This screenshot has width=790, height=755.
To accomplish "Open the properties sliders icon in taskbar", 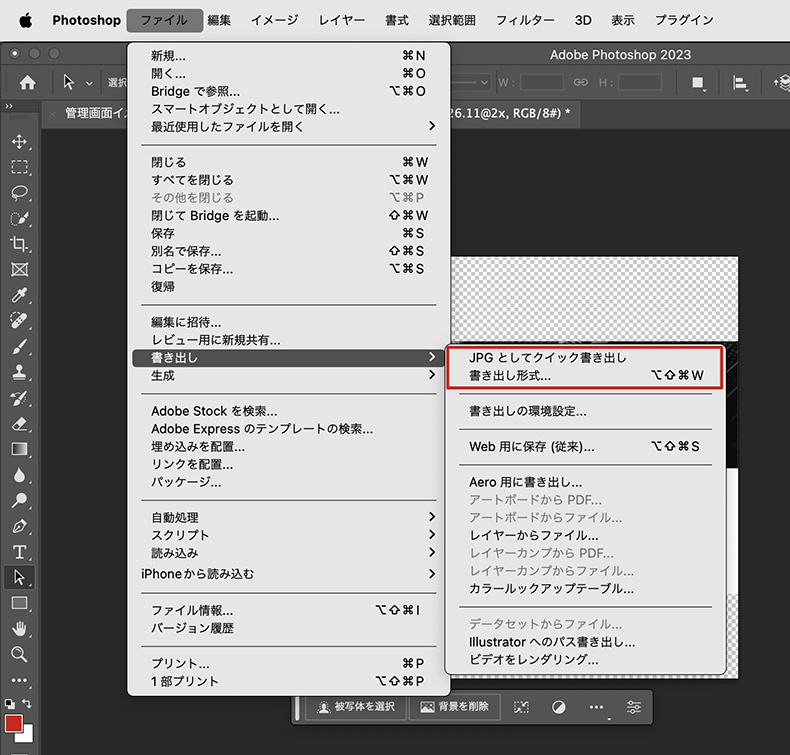I will click(x=633, y=707).
